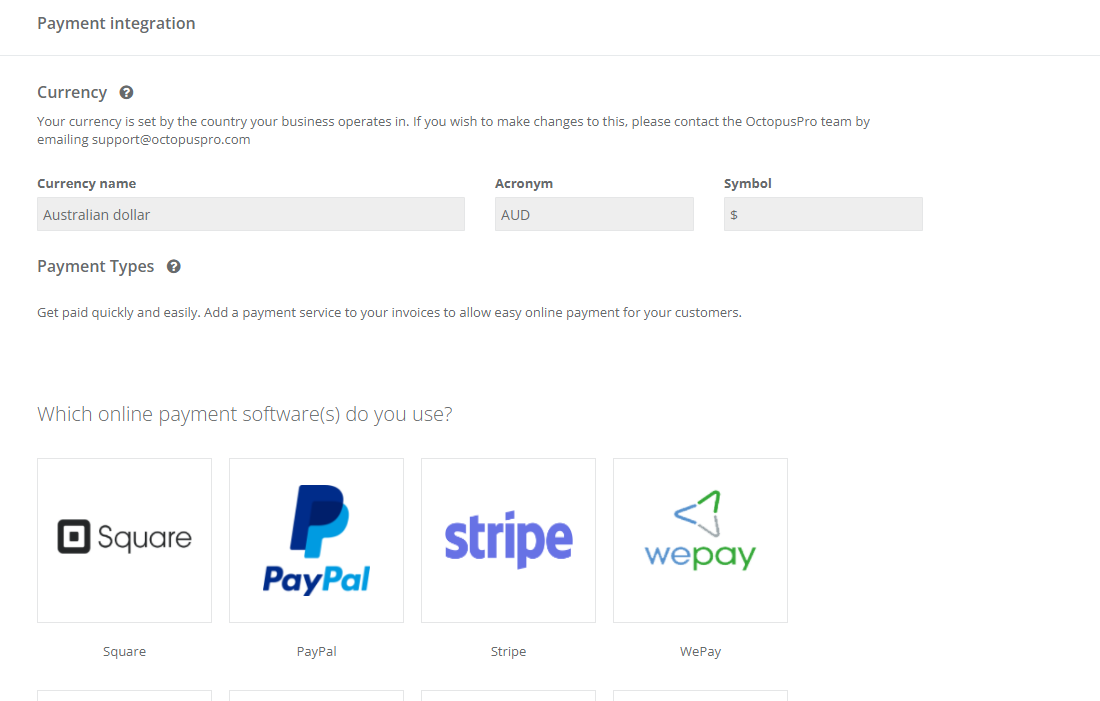Click the Currency section heading

(x=72, y=93)
